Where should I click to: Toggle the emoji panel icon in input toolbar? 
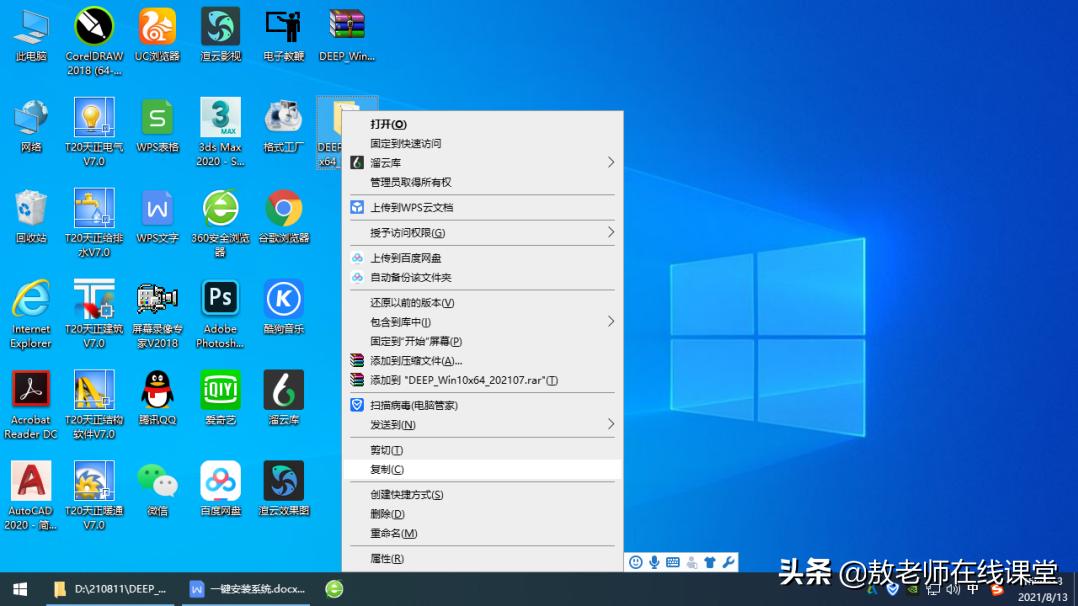point(636,562)
